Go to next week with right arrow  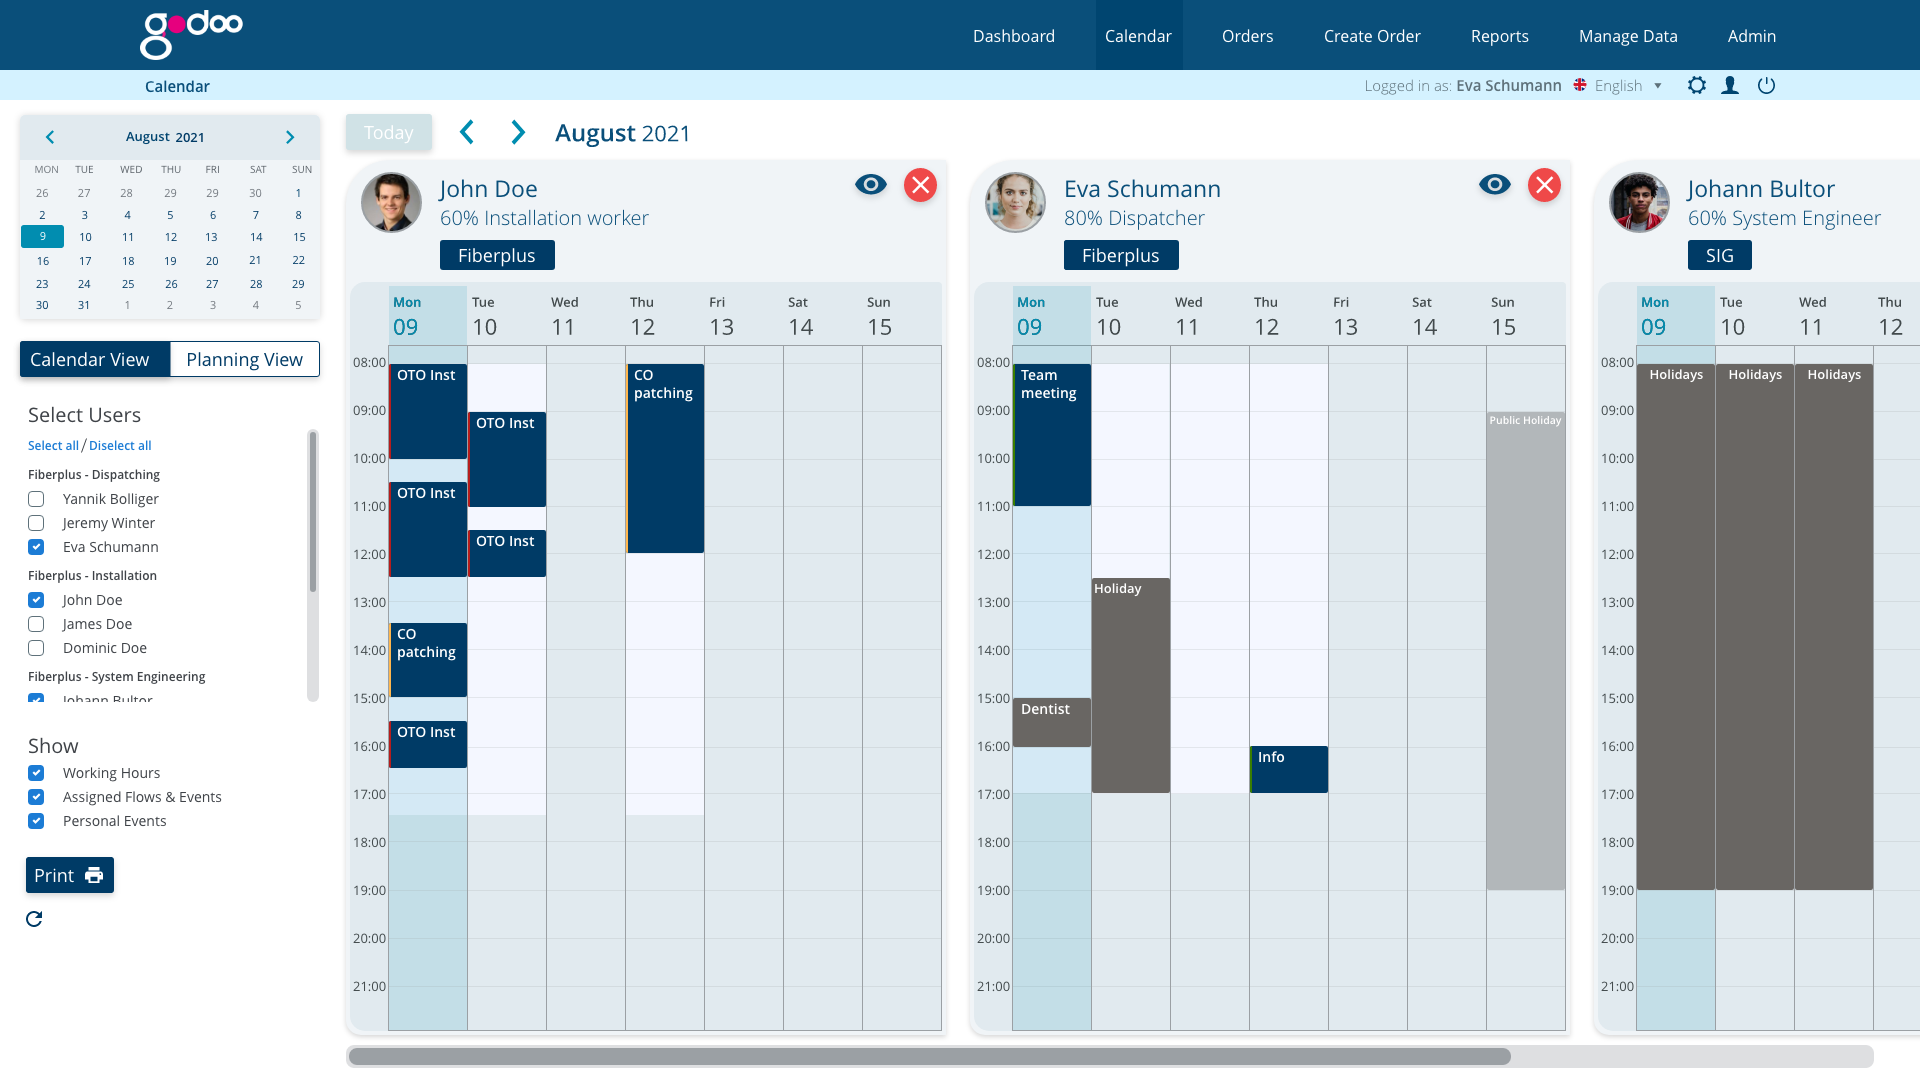518,132
